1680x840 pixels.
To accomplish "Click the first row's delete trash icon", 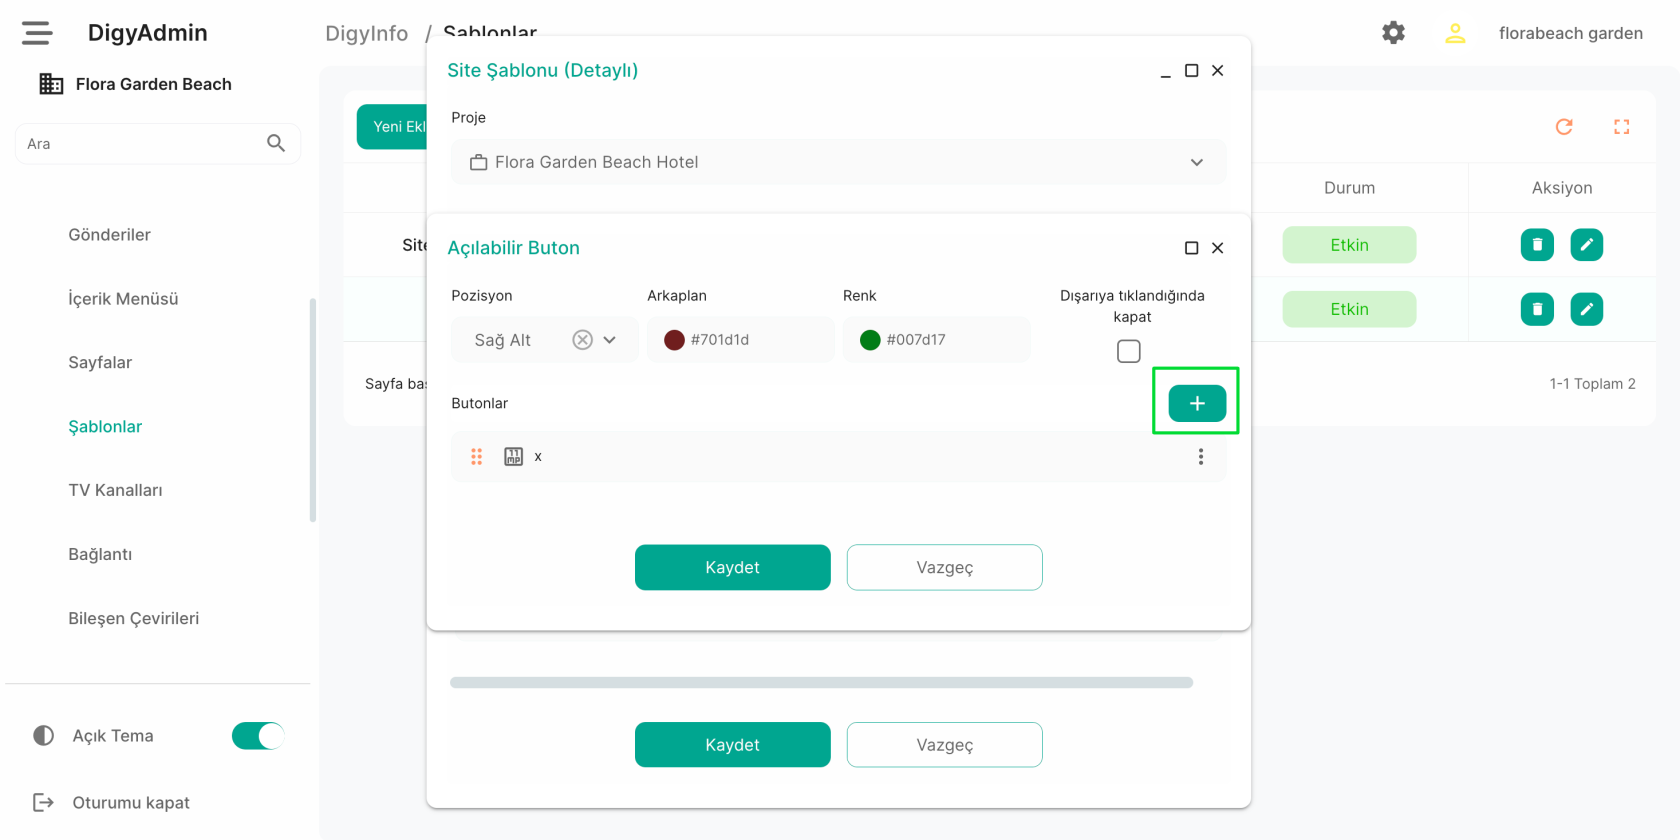I will (x=1537, y=245).
